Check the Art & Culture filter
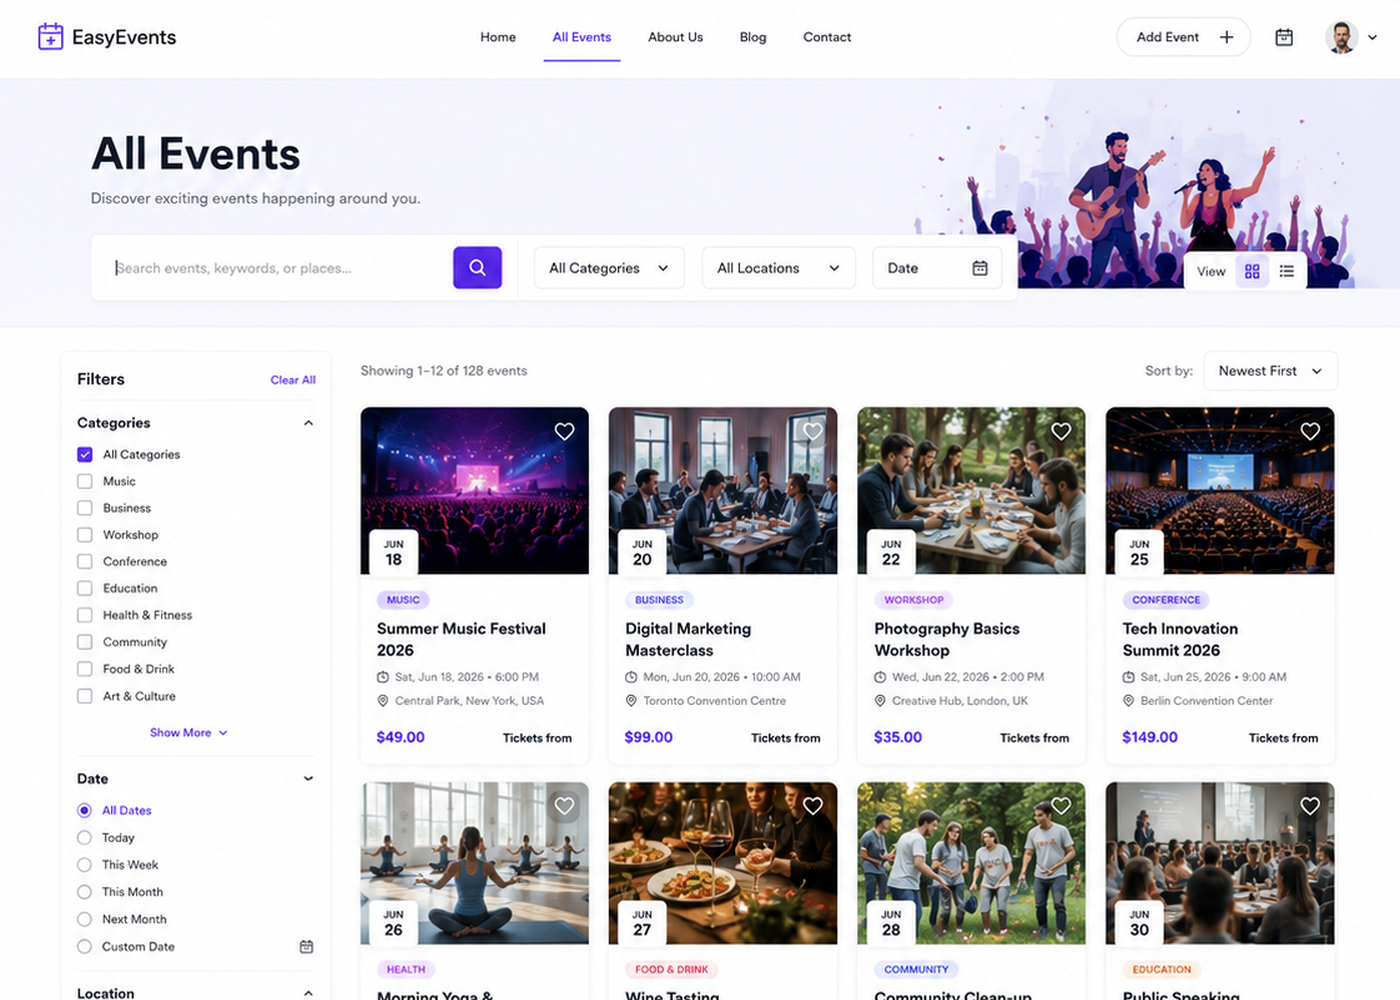 click(x=85, y=696)
